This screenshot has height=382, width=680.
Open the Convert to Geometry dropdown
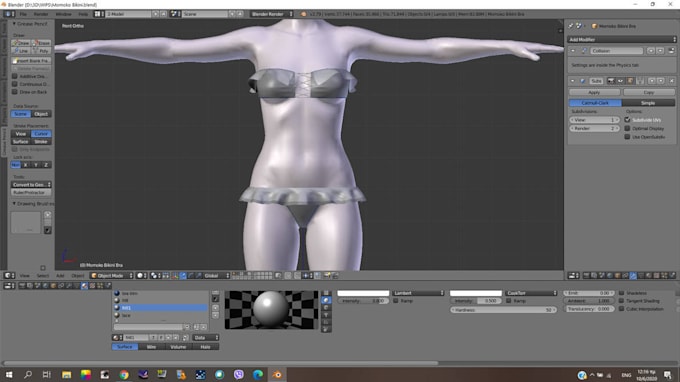[31, 185]
